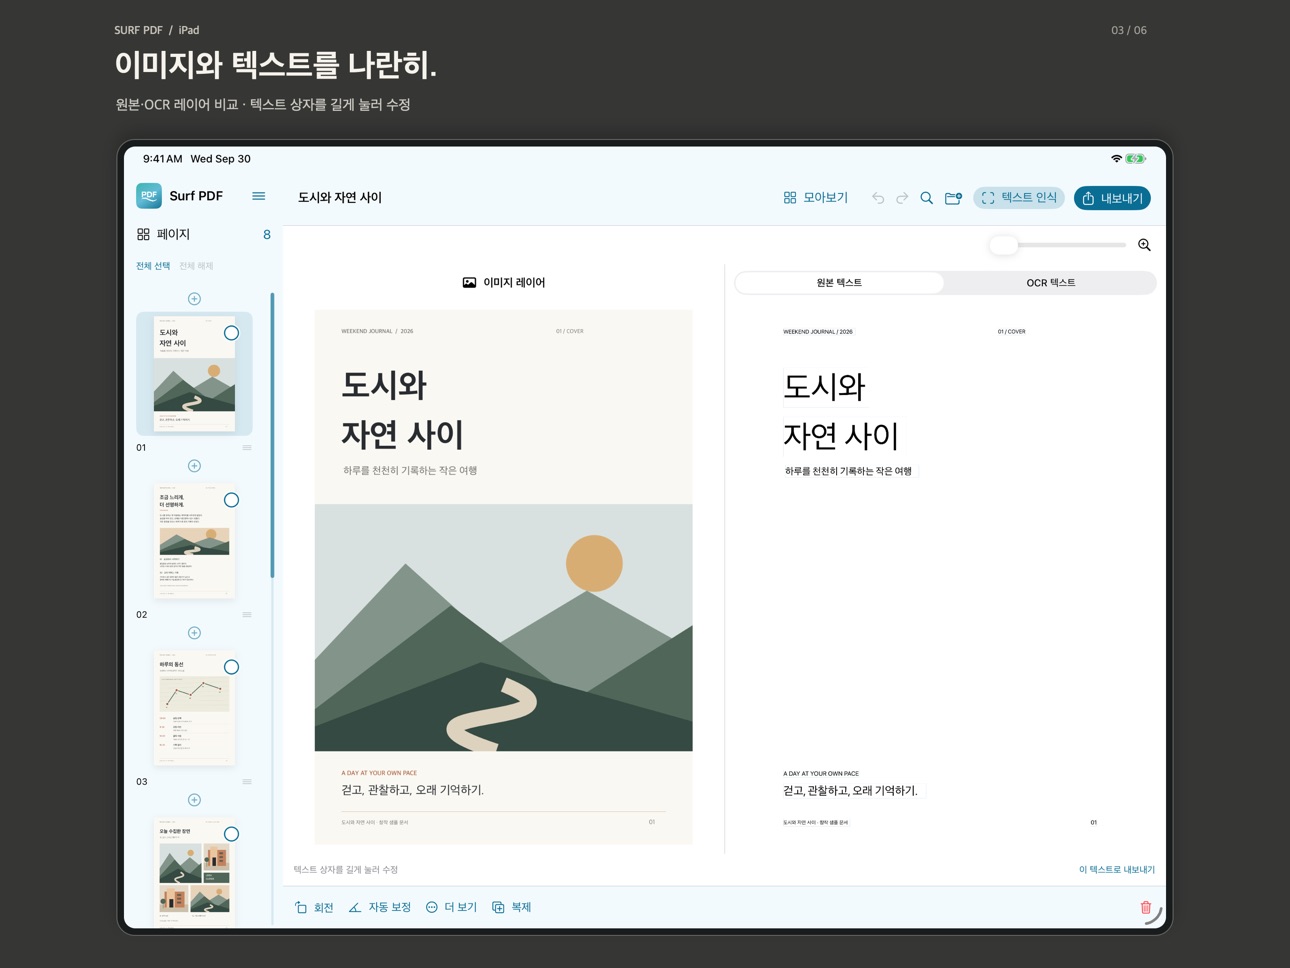This screenshot has width=1290, height=968.
Task: Click the 전체 해제 link
Action: (196, 266)
